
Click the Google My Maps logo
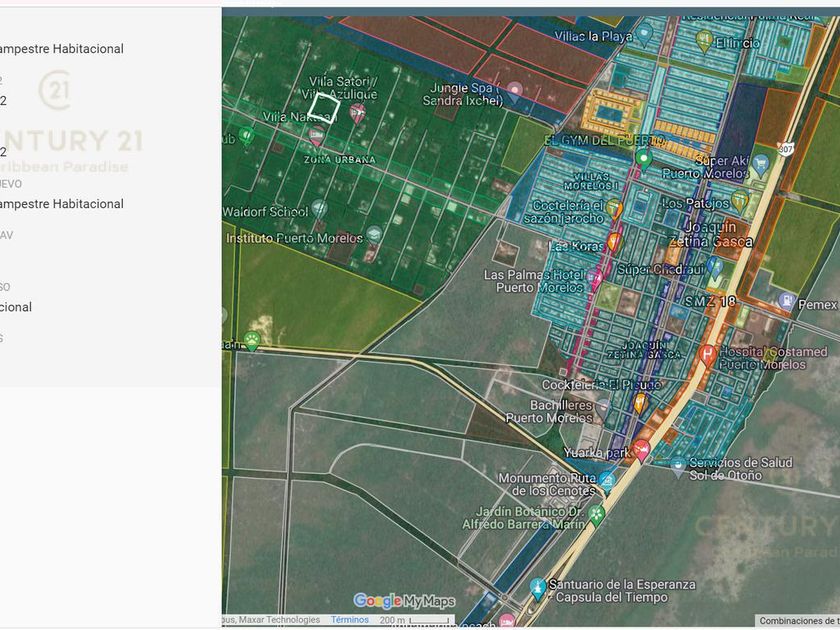tap(404, 601)
